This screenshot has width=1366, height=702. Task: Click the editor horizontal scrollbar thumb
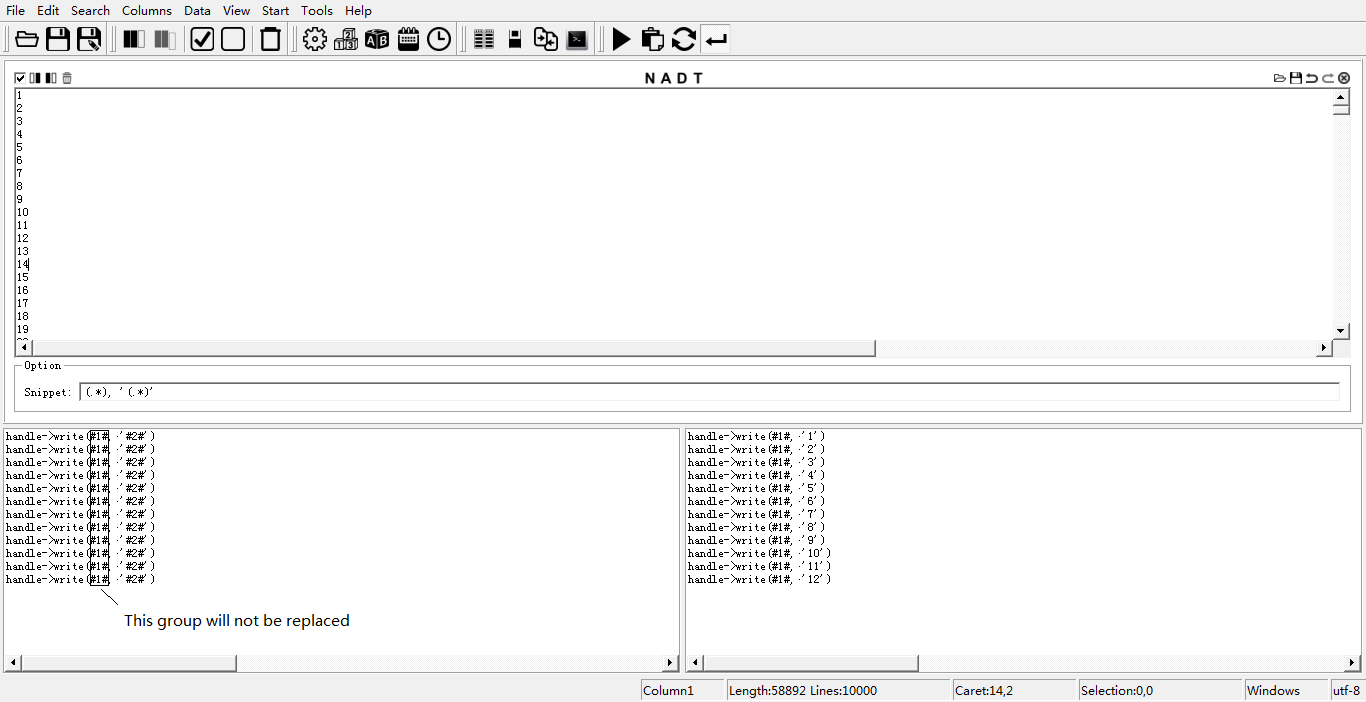pos(453,348)
